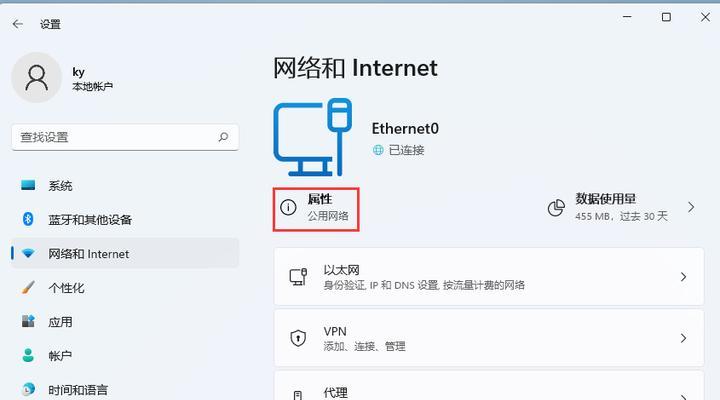Image resolution: width=720 pixels, height=400 pixels.
Task: Click the search magnifier icon
Action: click(223, 137)
